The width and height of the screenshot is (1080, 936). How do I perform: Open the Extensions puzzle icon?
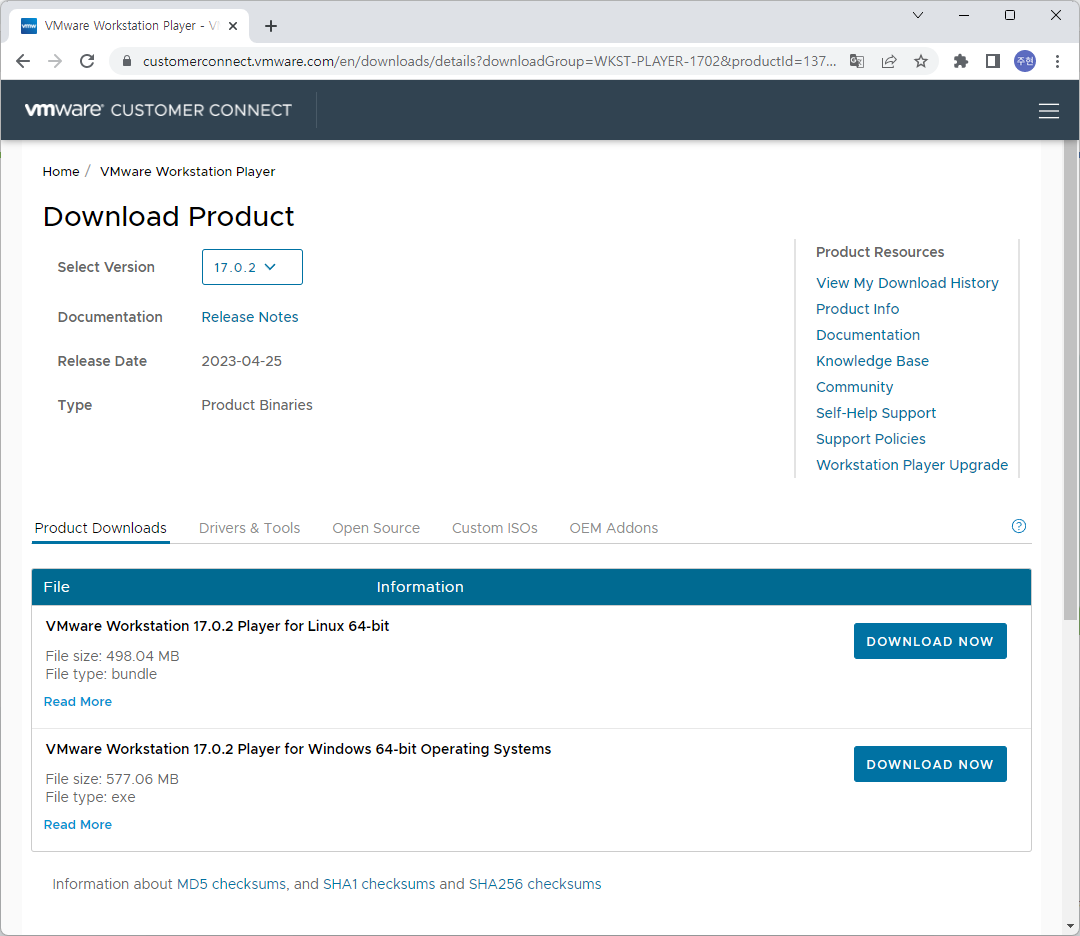click(x=961, y=61)
